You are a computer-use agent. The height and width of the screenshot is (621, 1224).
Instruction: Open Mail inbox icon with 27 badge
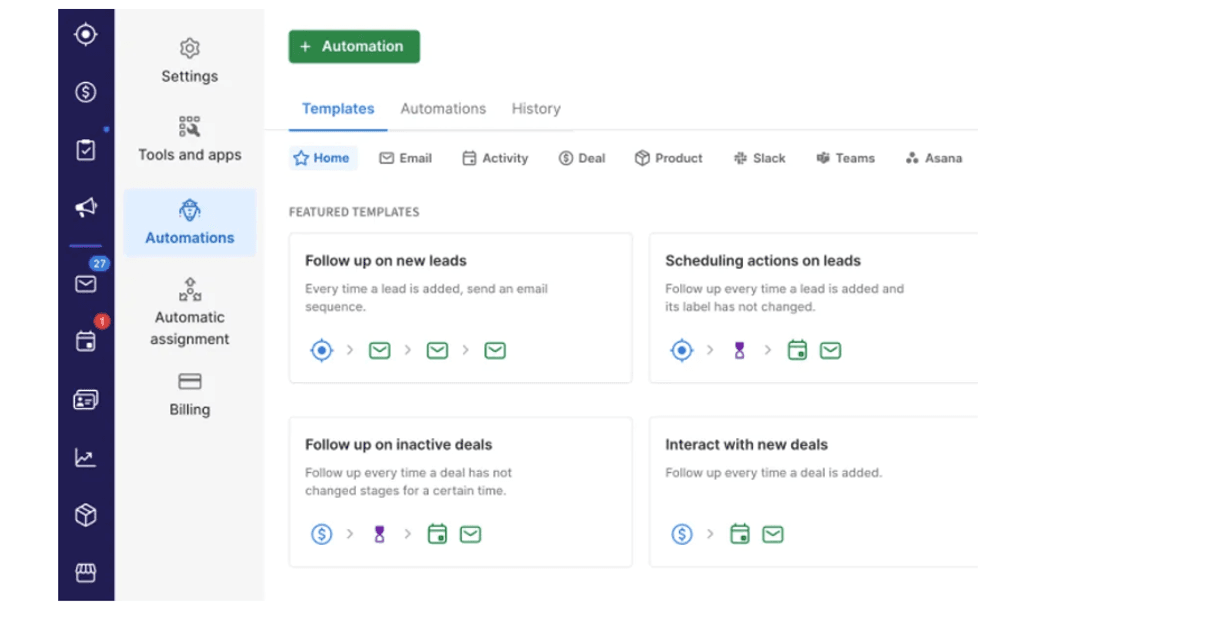pos(86,283)
